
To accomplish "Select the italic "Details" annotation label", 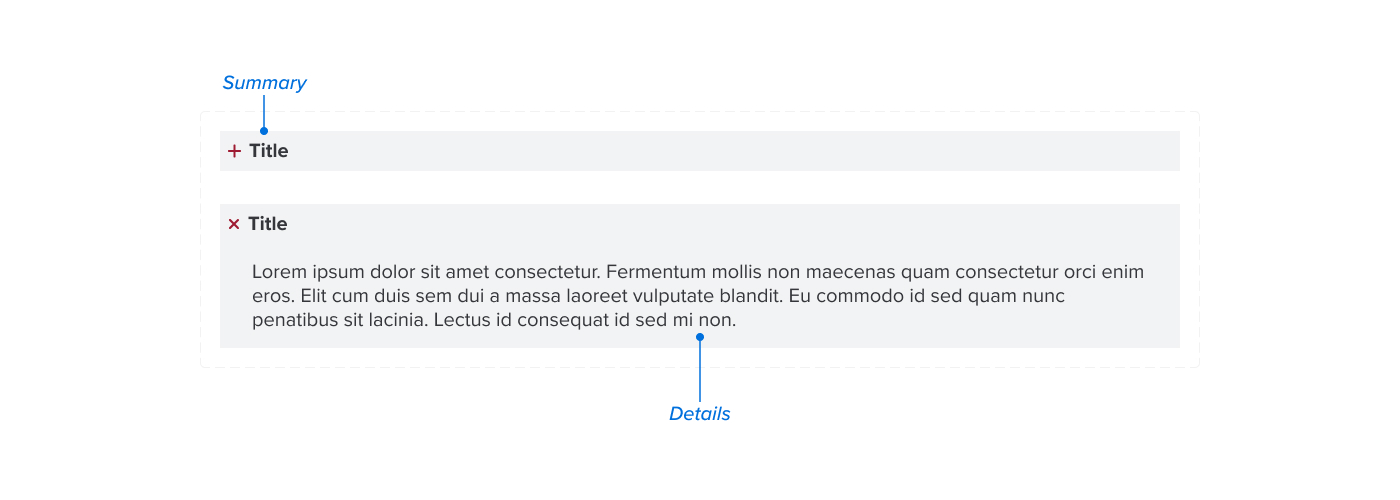I will click(700, 414).
